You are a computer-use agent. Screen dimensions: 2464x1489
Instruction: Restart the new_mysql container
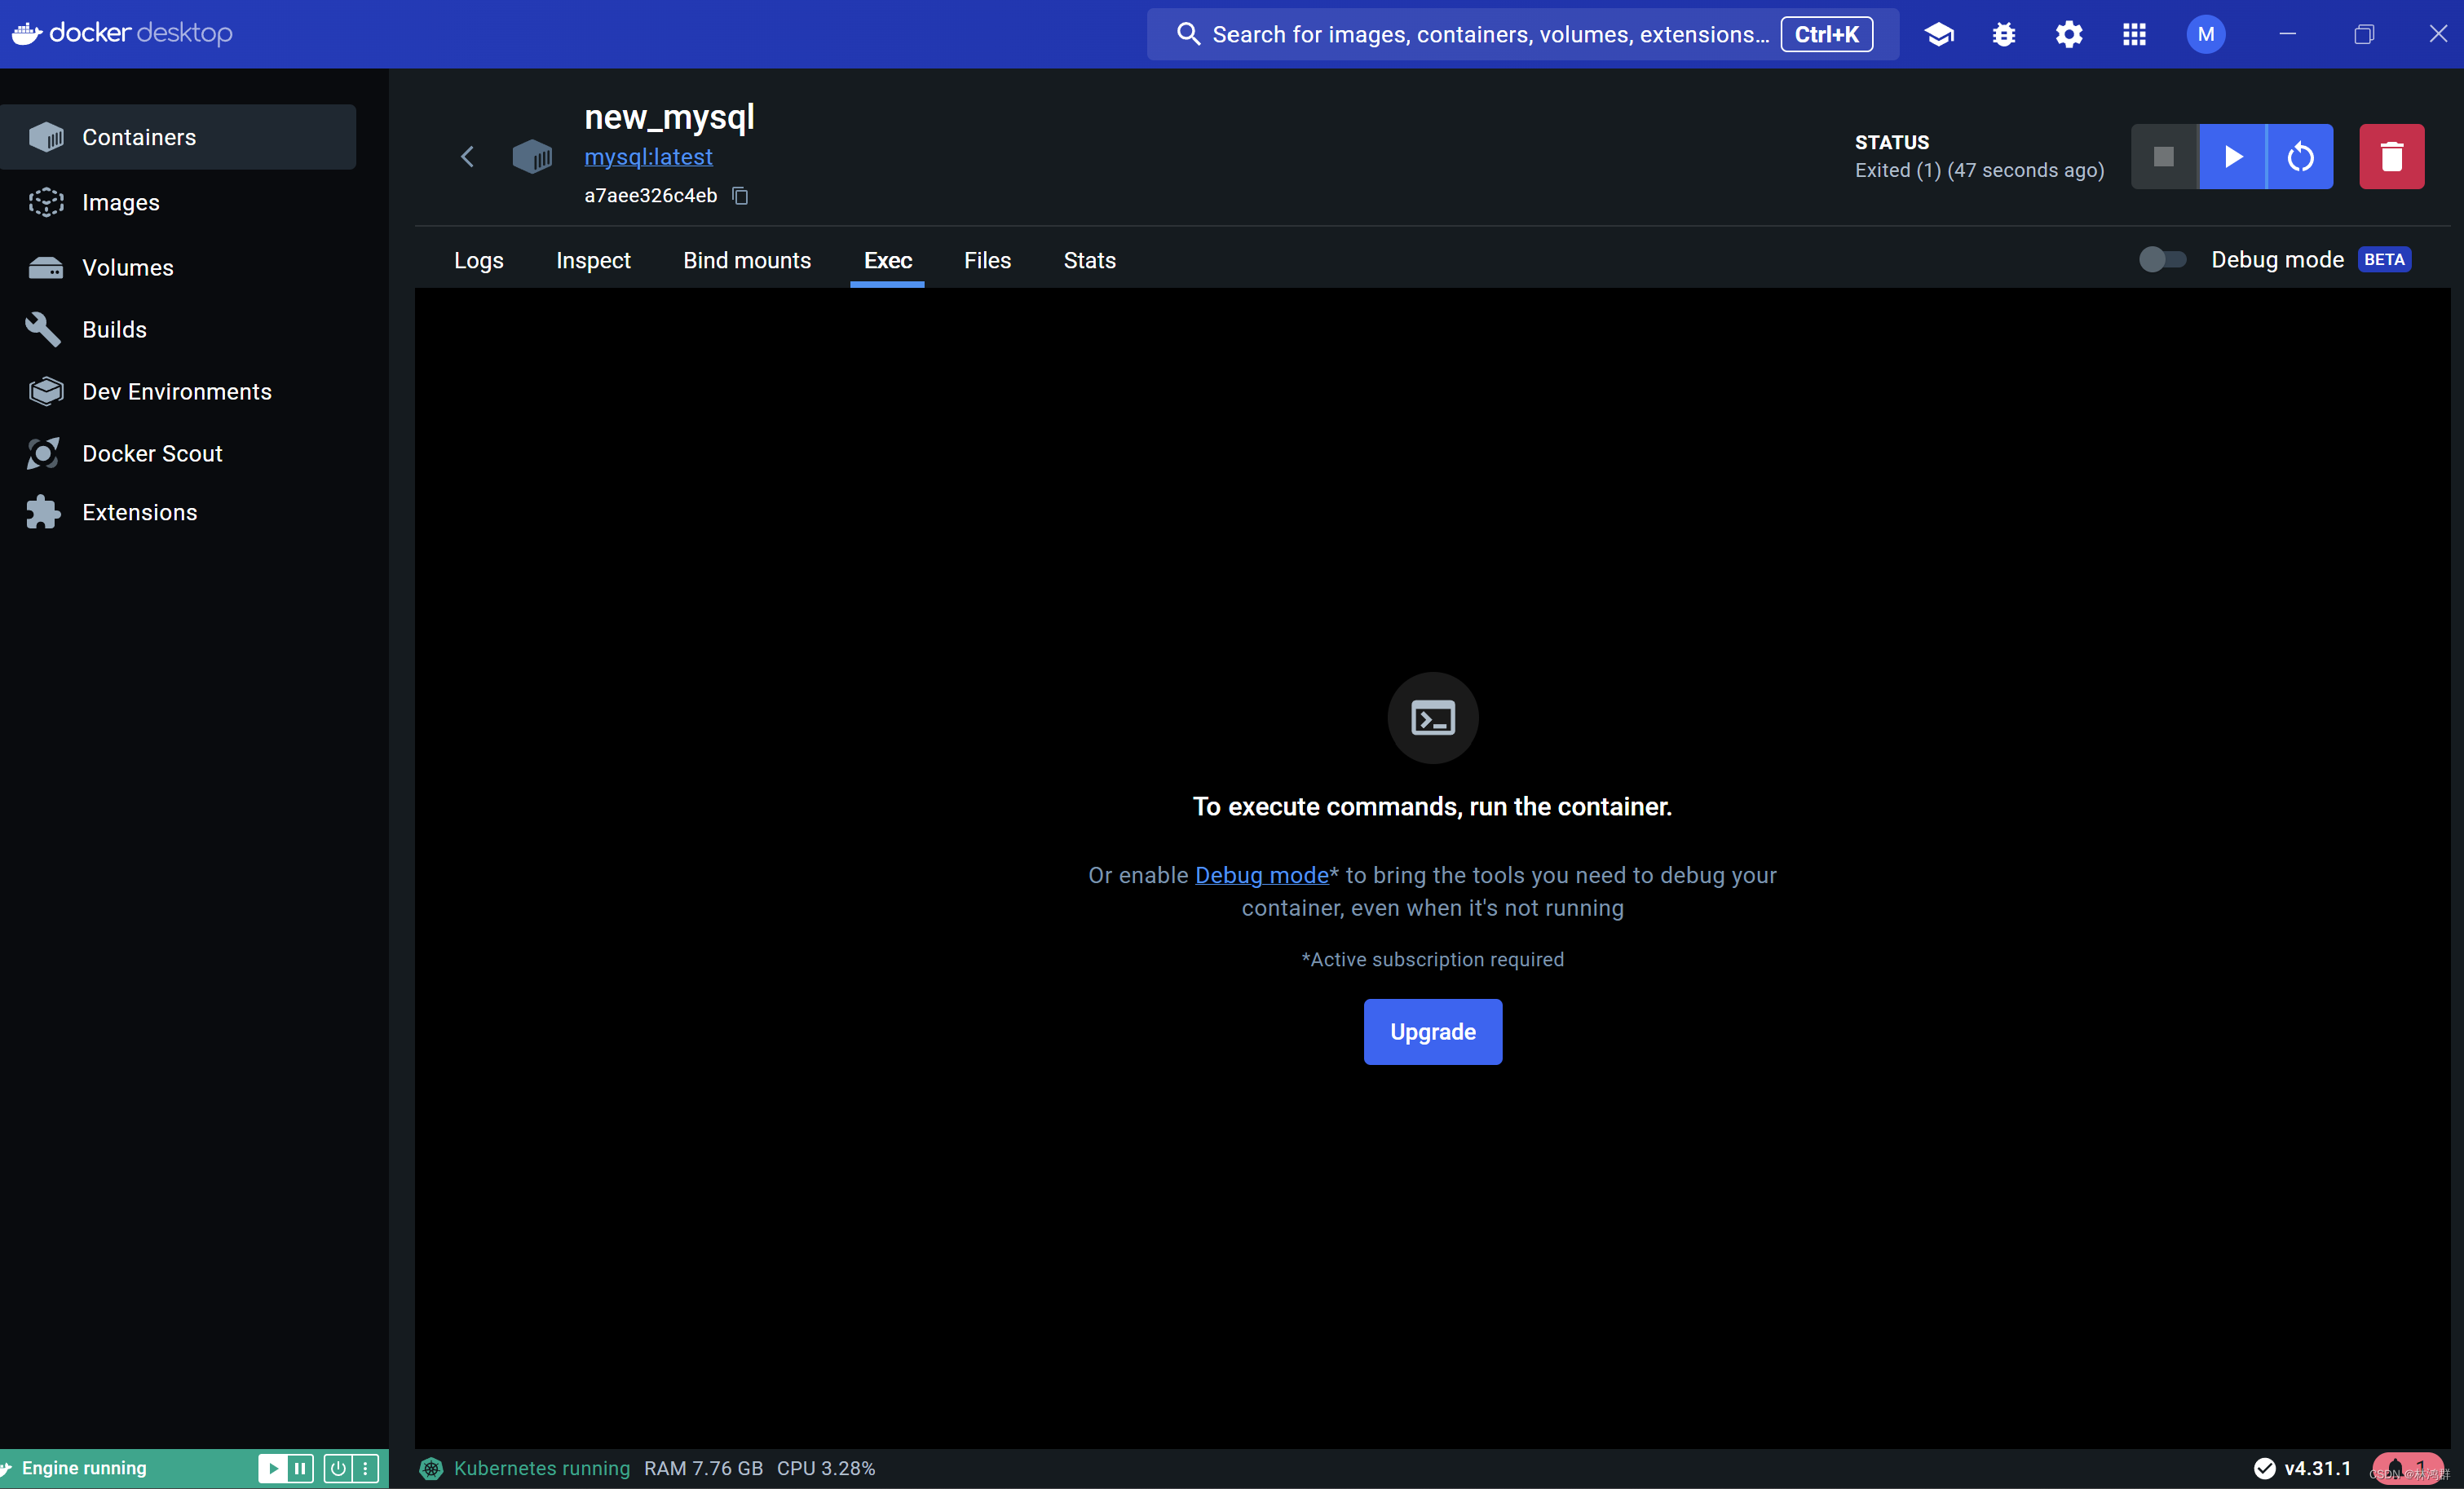click(2300, 156)
